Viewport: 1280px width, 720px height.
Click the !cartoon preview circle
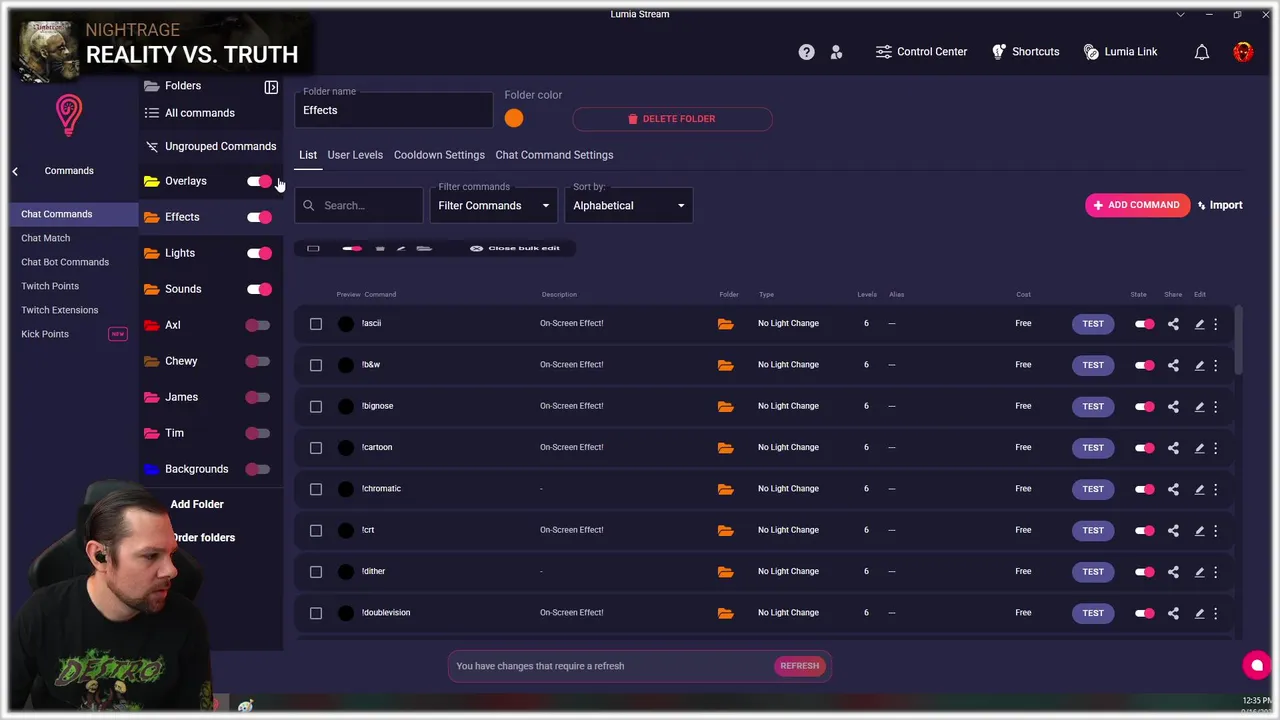point(346,448)
